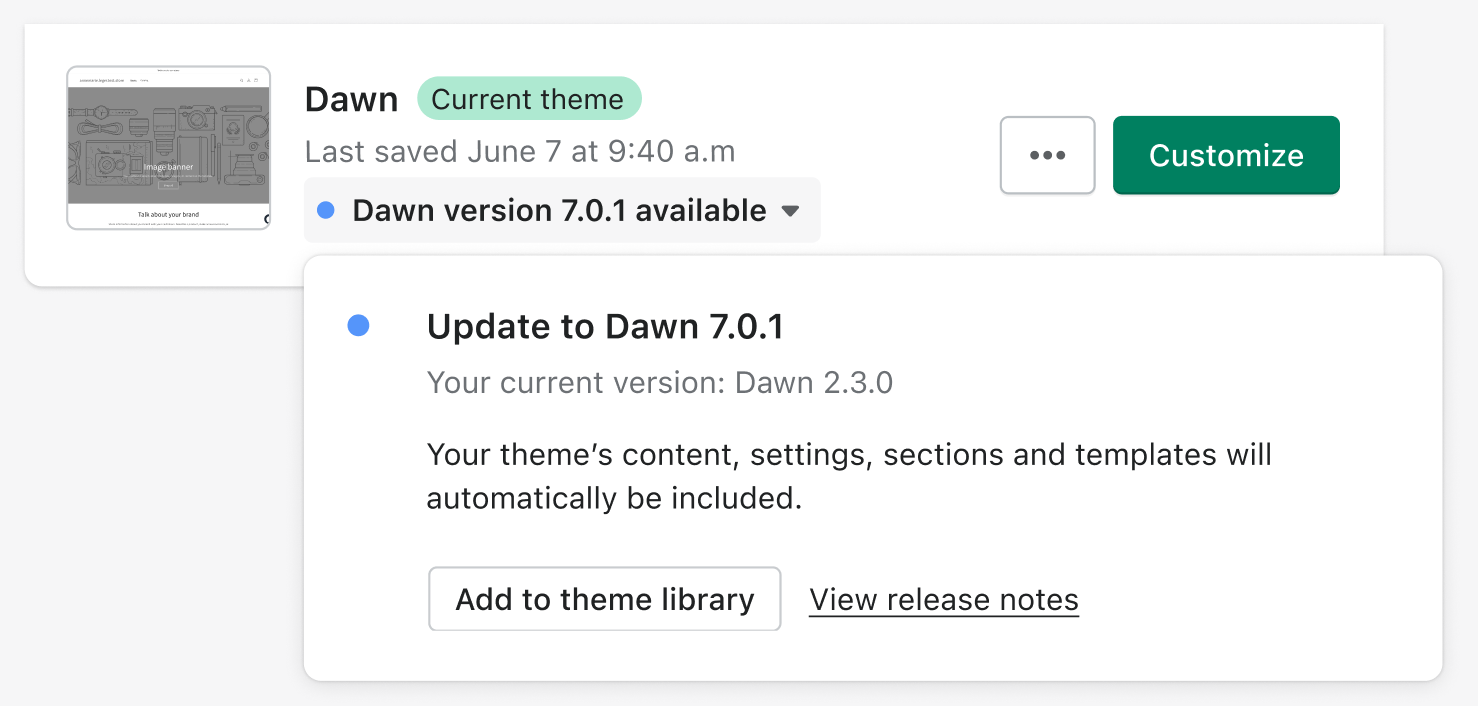Click Talk about your brand in preview

point(168,214)
